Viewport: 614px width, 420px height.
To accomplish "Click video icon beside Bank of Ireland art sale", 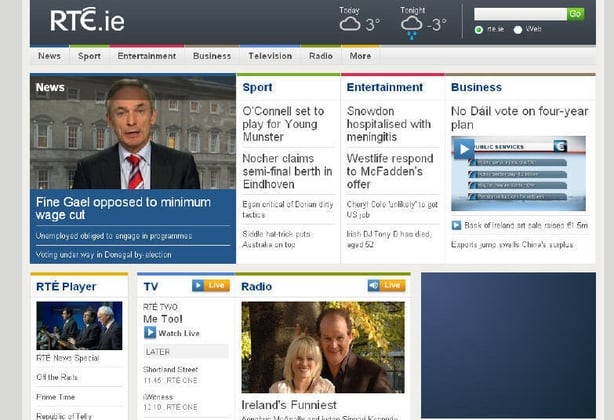I will click(456, 225).
